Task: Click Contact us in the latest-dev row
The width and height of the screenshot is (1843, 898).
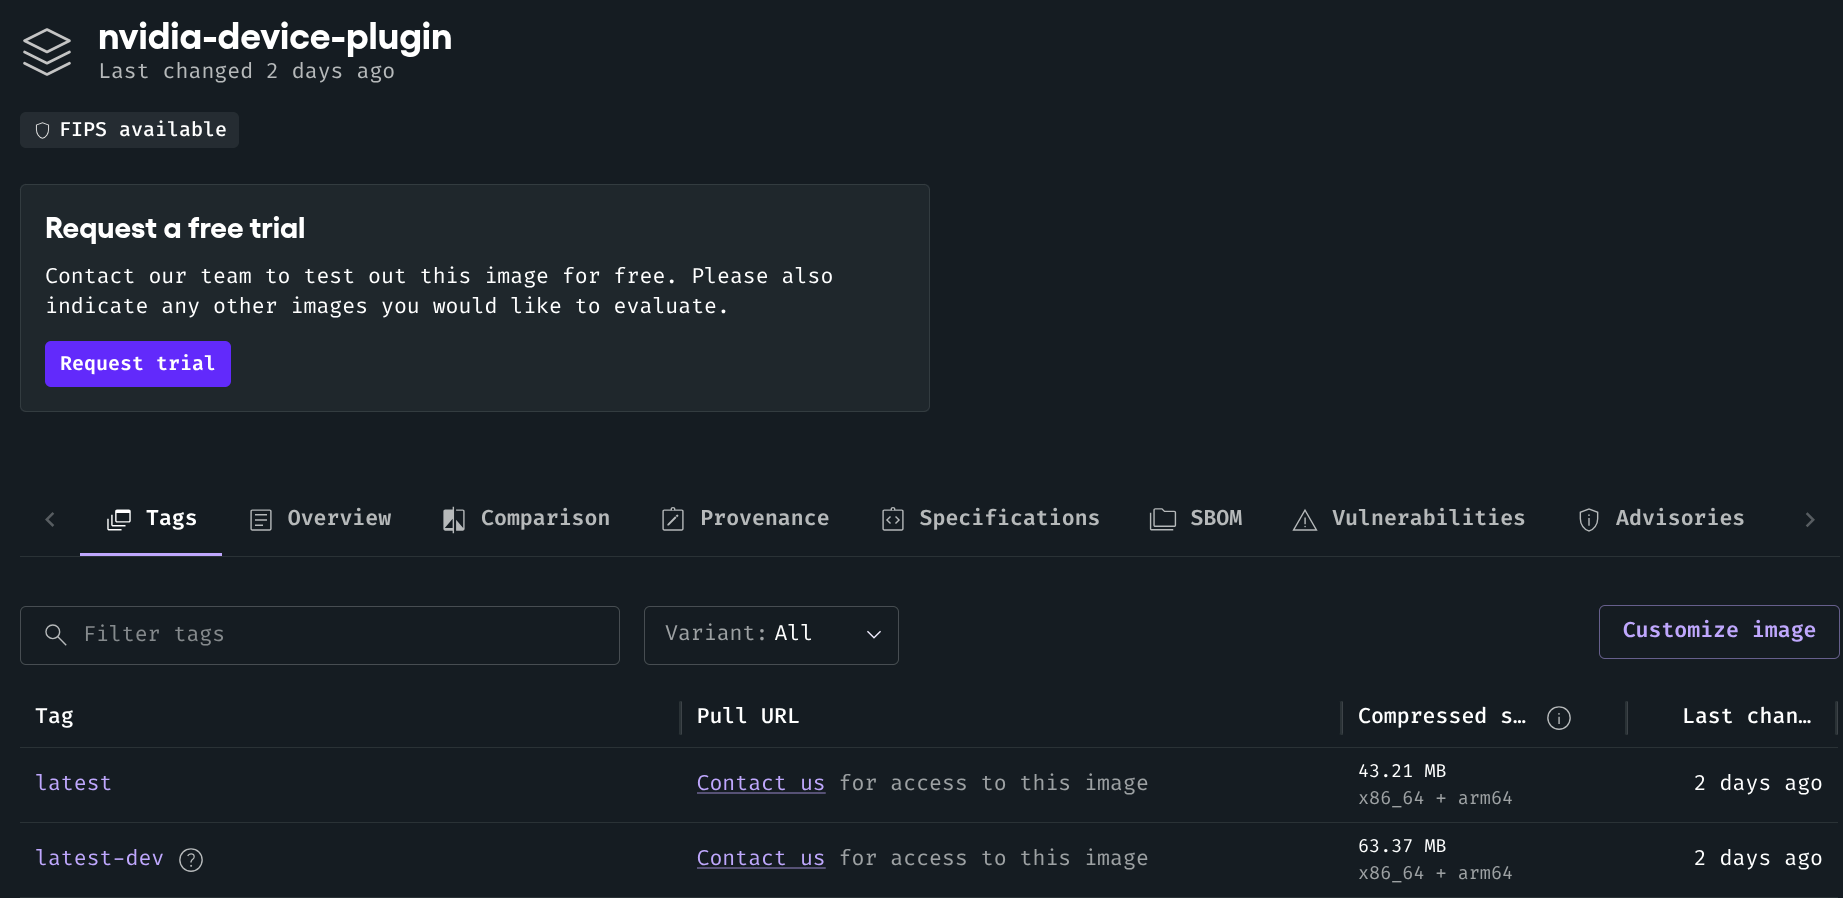Action: (761, 859)
